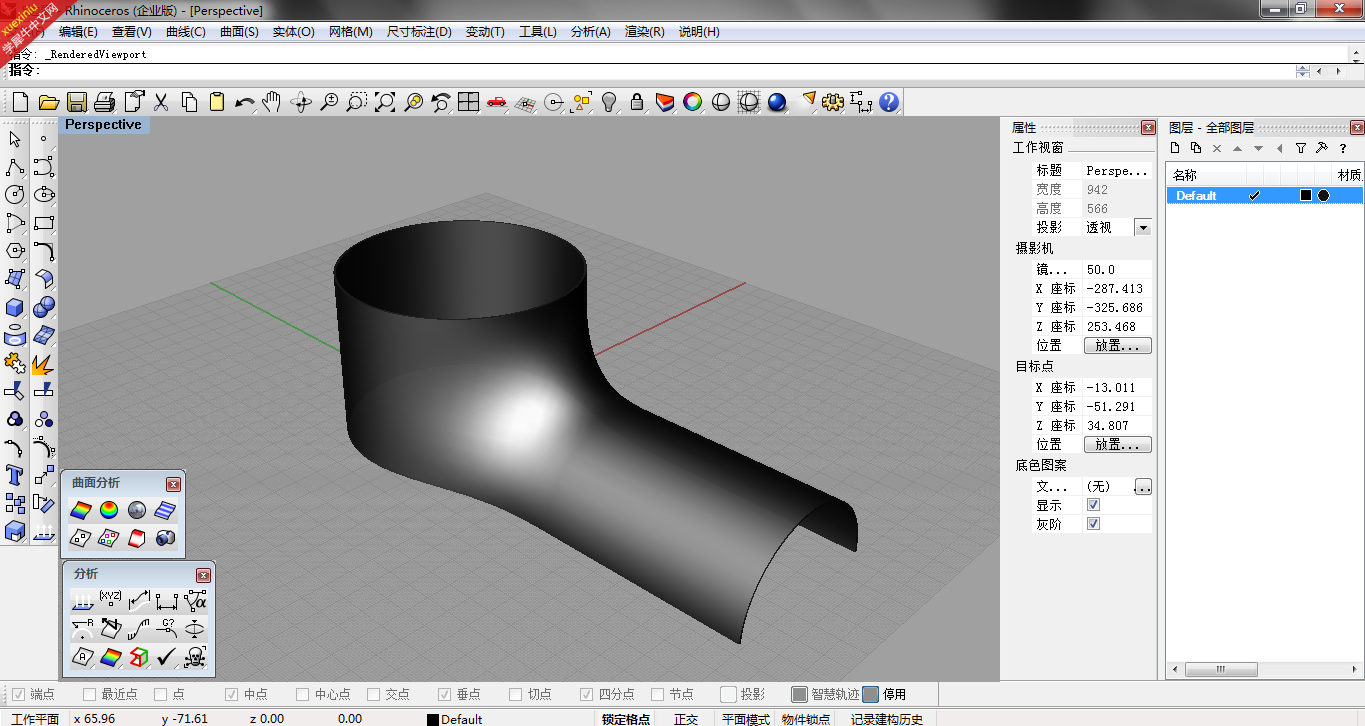Select the Text object T tool
1365x726 pixels.
[15, 475]
